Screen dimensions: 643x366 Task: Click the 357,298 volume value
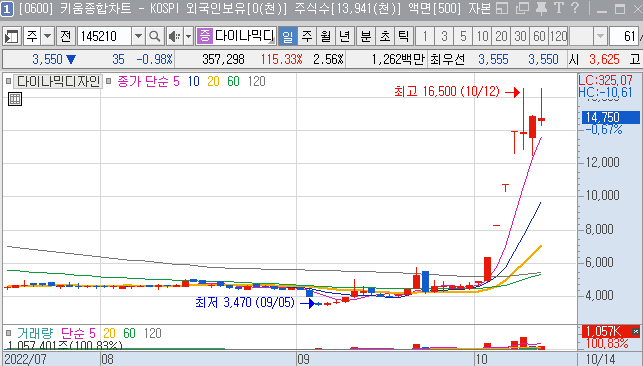[x=223, y=59]
